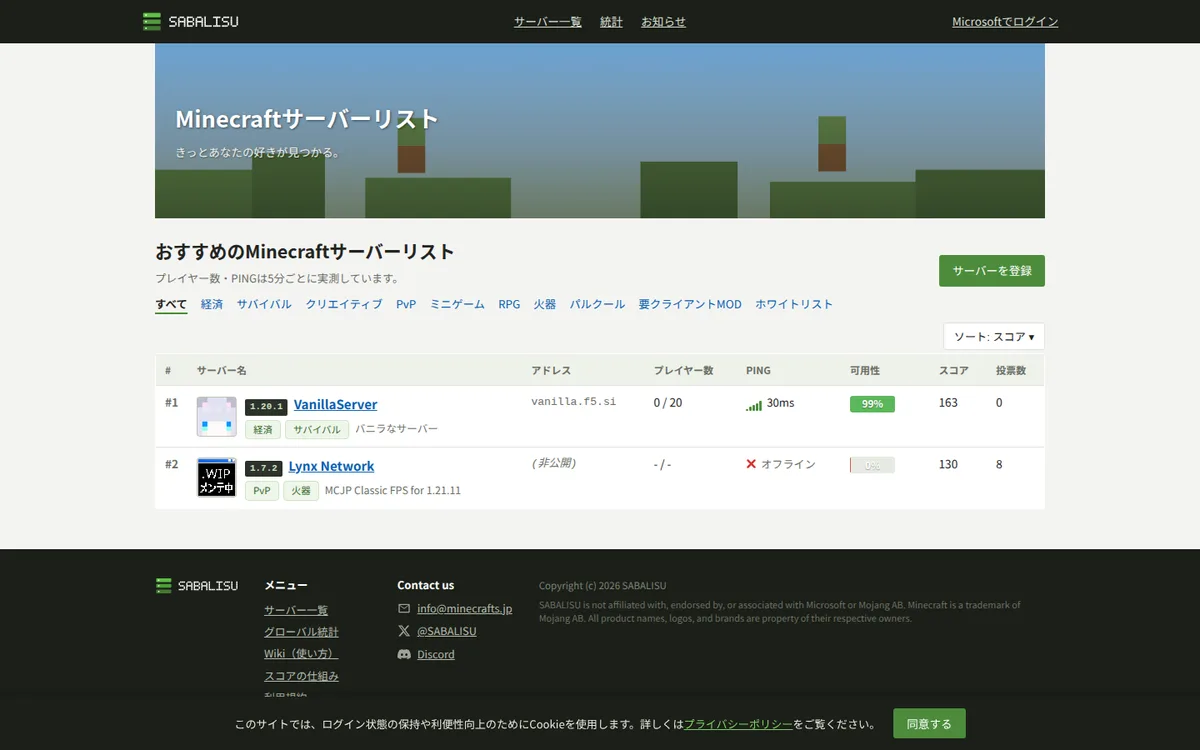Screen dimensions: 1200x750
Task: Select the サバイバル category tab
Action: [264, 304]
